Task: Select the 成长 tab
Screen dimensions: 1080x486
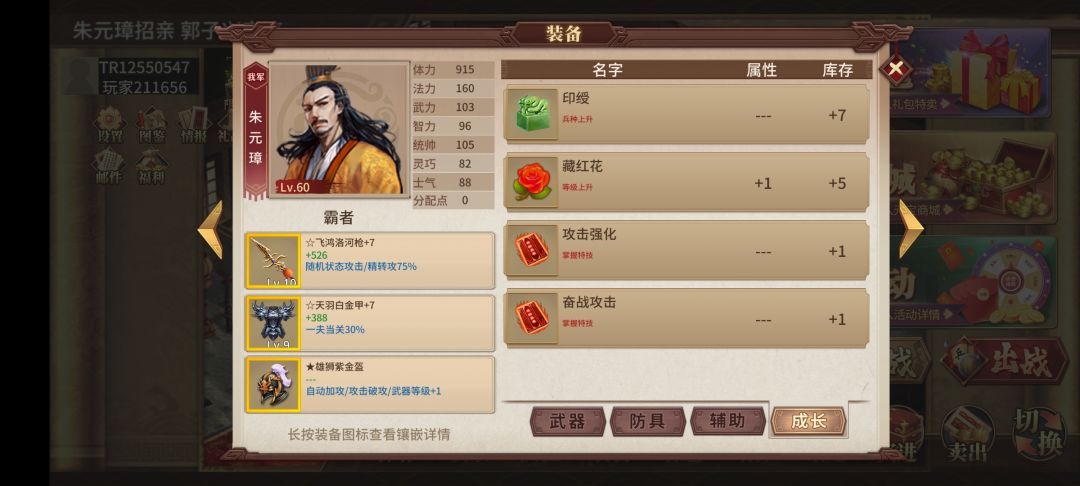Action: pyautogui.click(x=808, y=421)
